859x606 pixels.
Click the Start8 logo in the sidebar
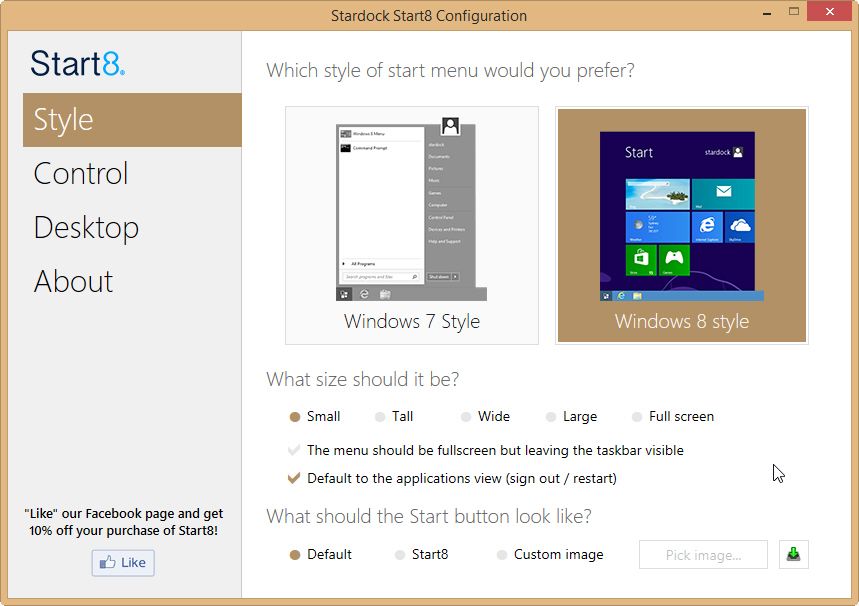click(x=77, y=64)
